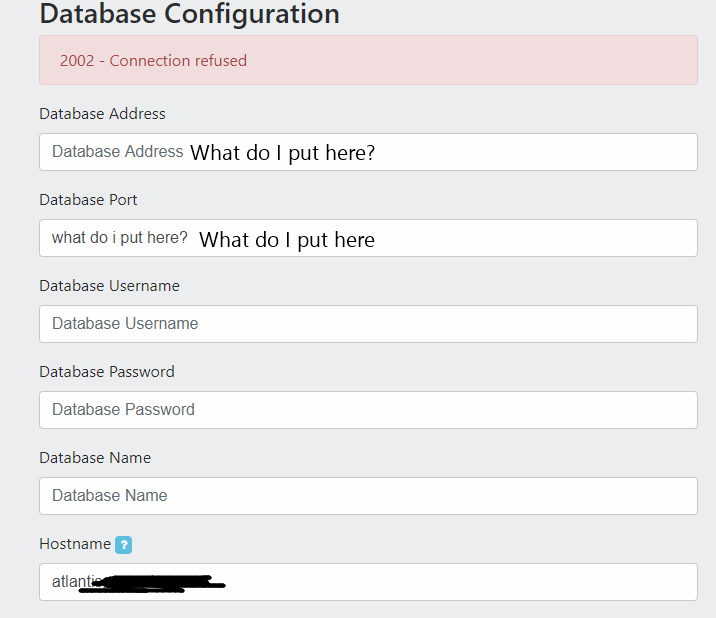Image resolution: width=716 pixels, height=618 pixels.
Task: Click the blue help icon beside Hostname
Action: coord(123,545)
